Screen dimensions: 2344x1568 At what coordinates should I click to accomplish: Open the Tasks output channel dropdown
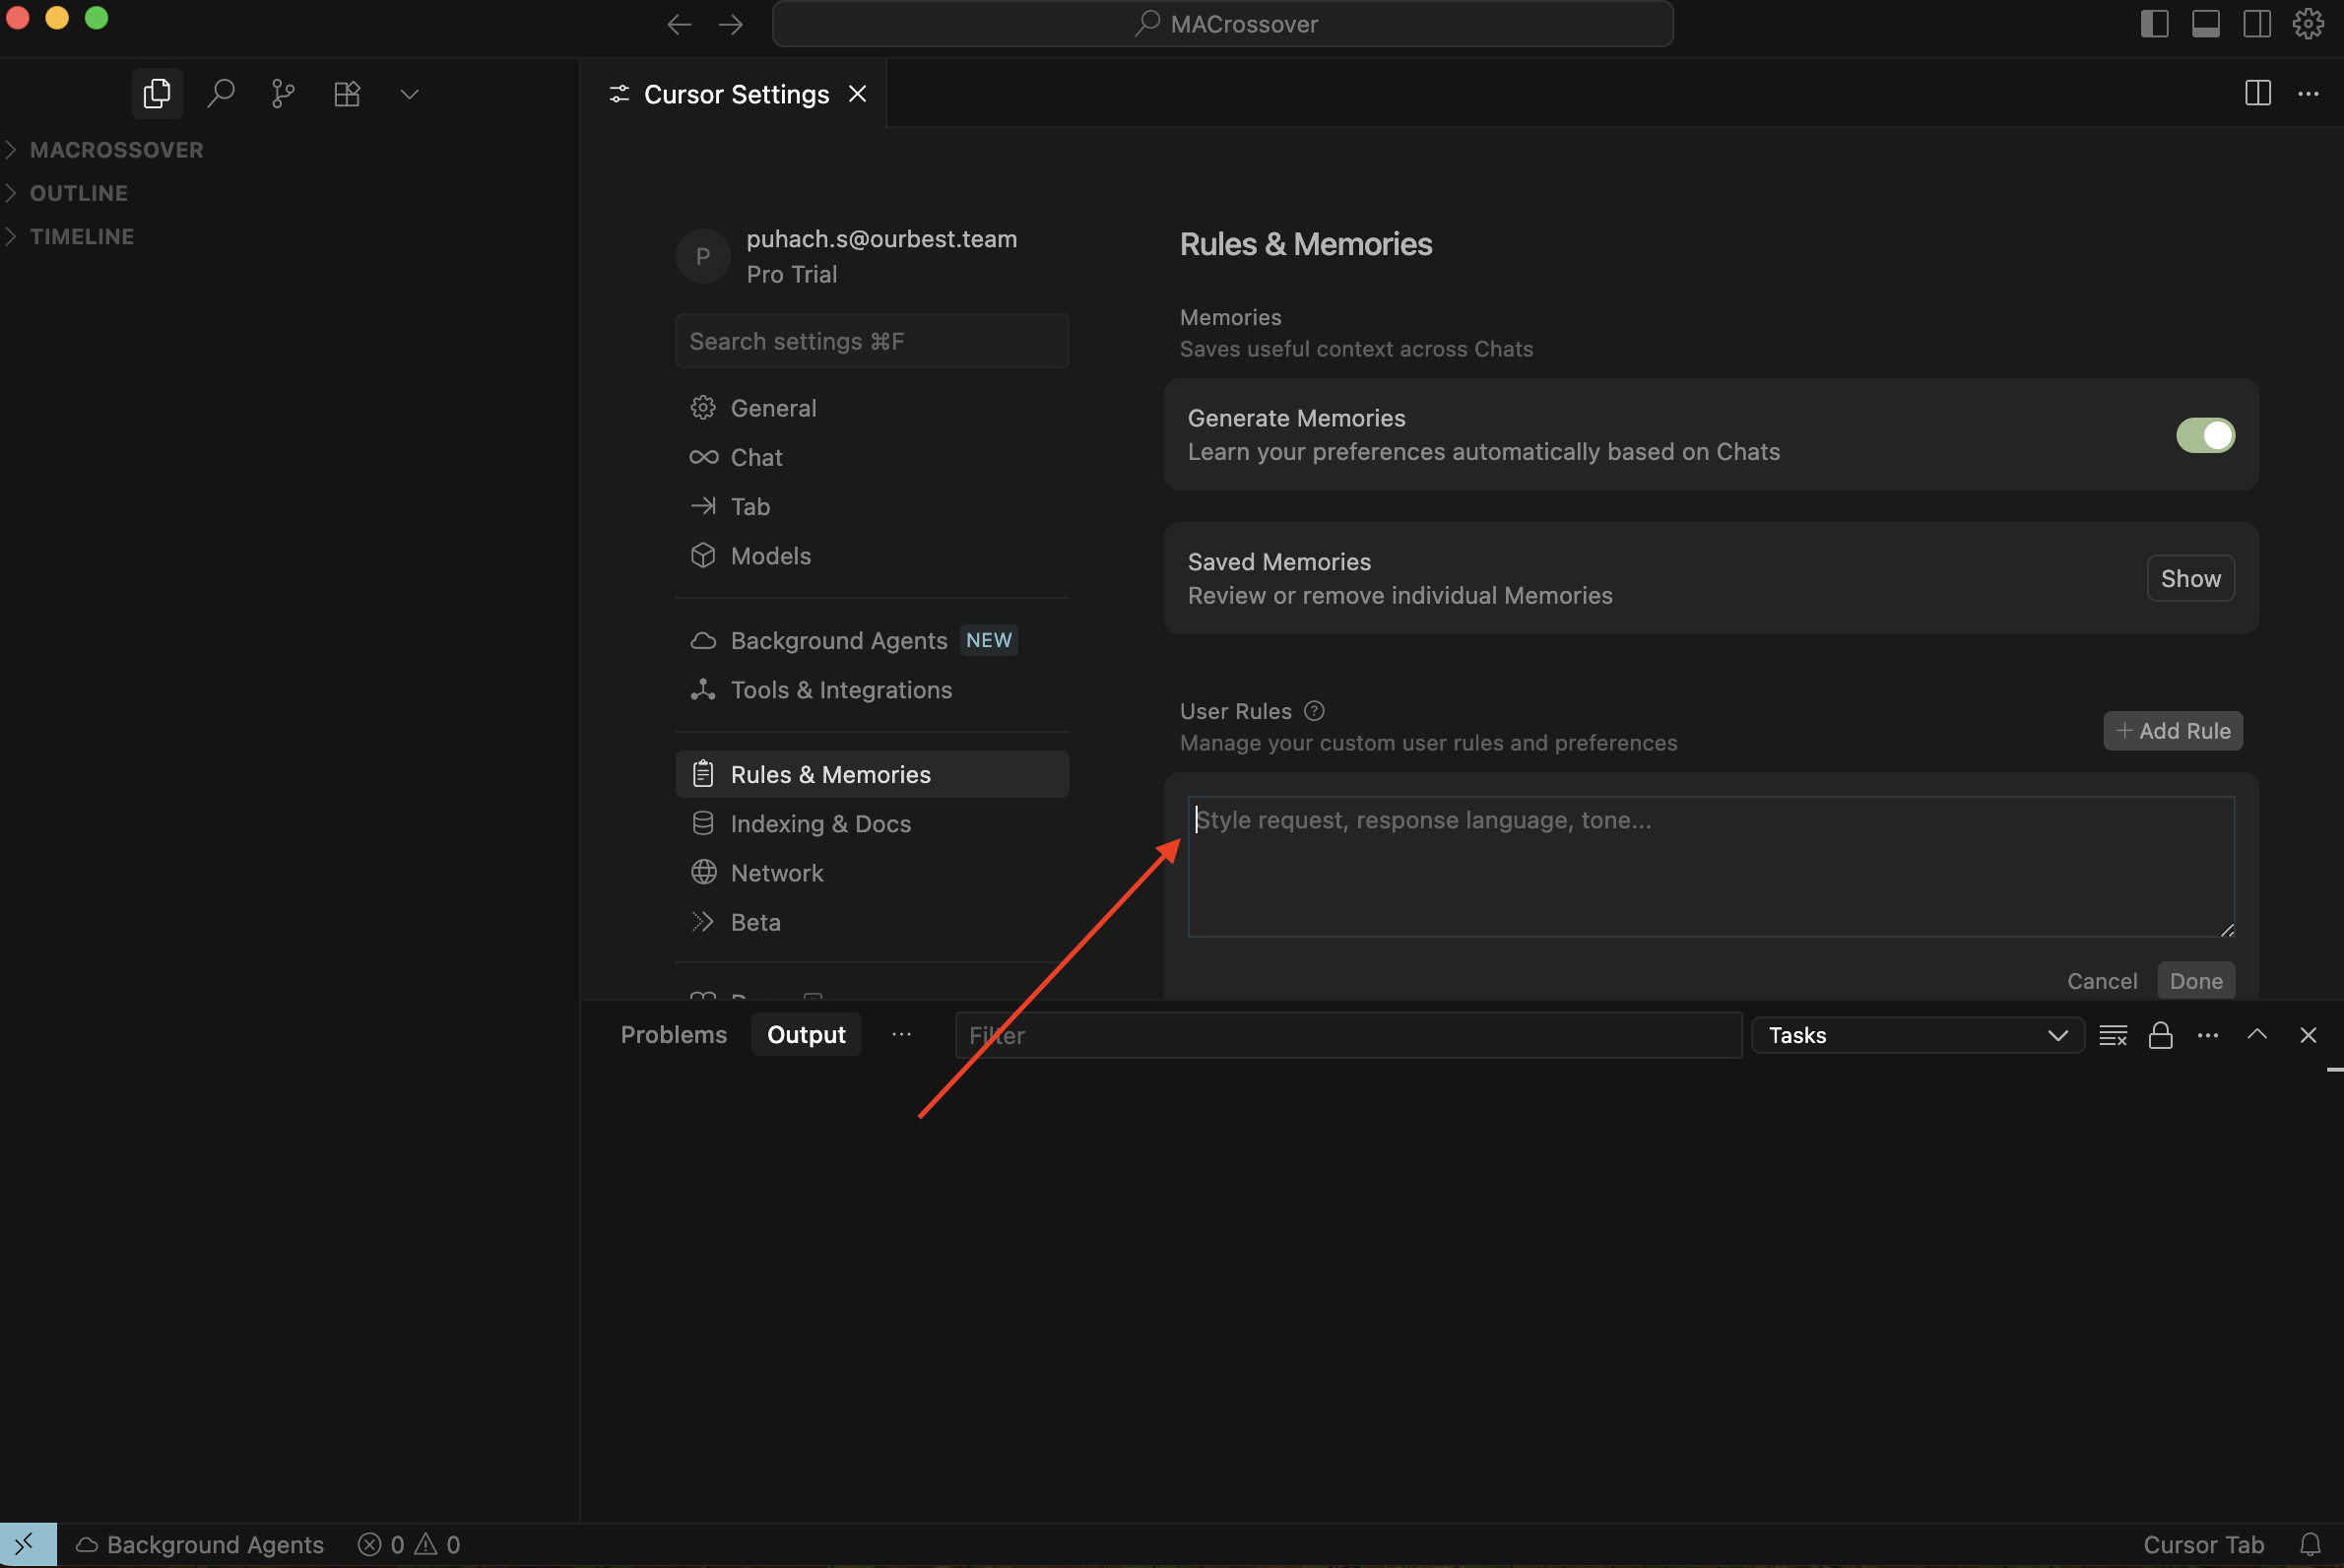click(x=1916, y=1035)
